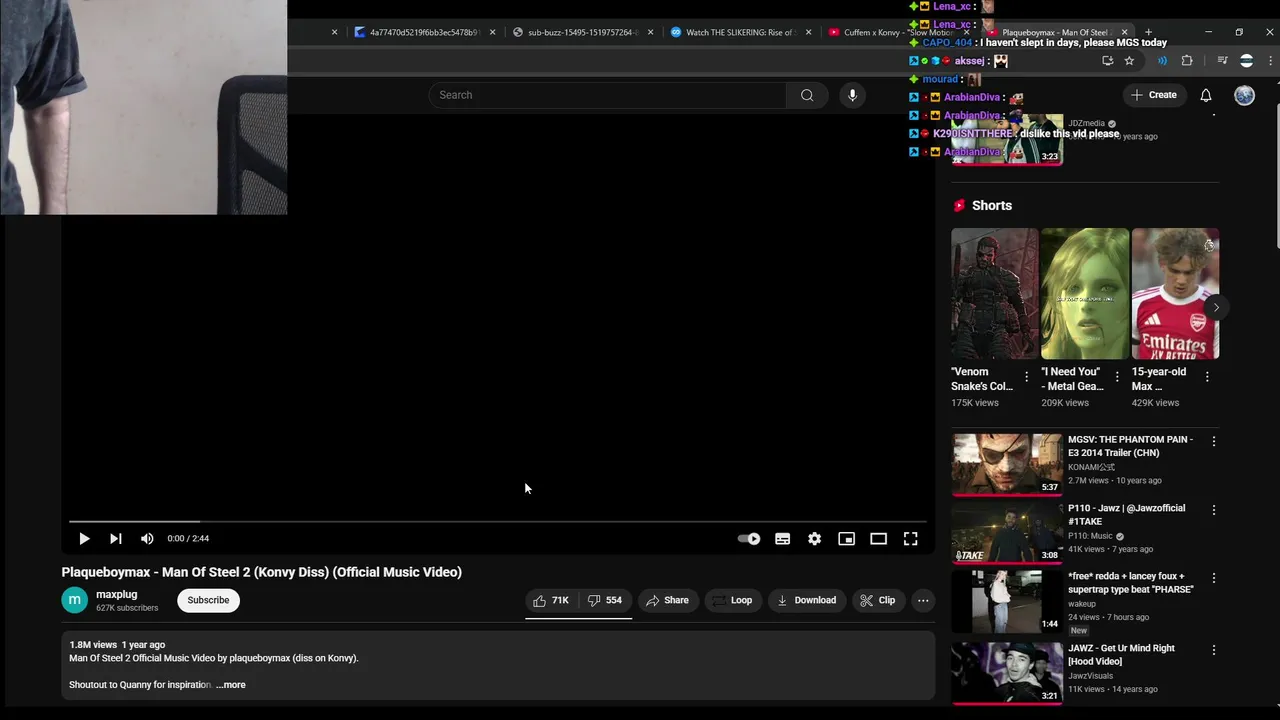The width and height of the screenshot is (1280, 720).
Task: Start voice search with microphone
Action: coord(852,95)
